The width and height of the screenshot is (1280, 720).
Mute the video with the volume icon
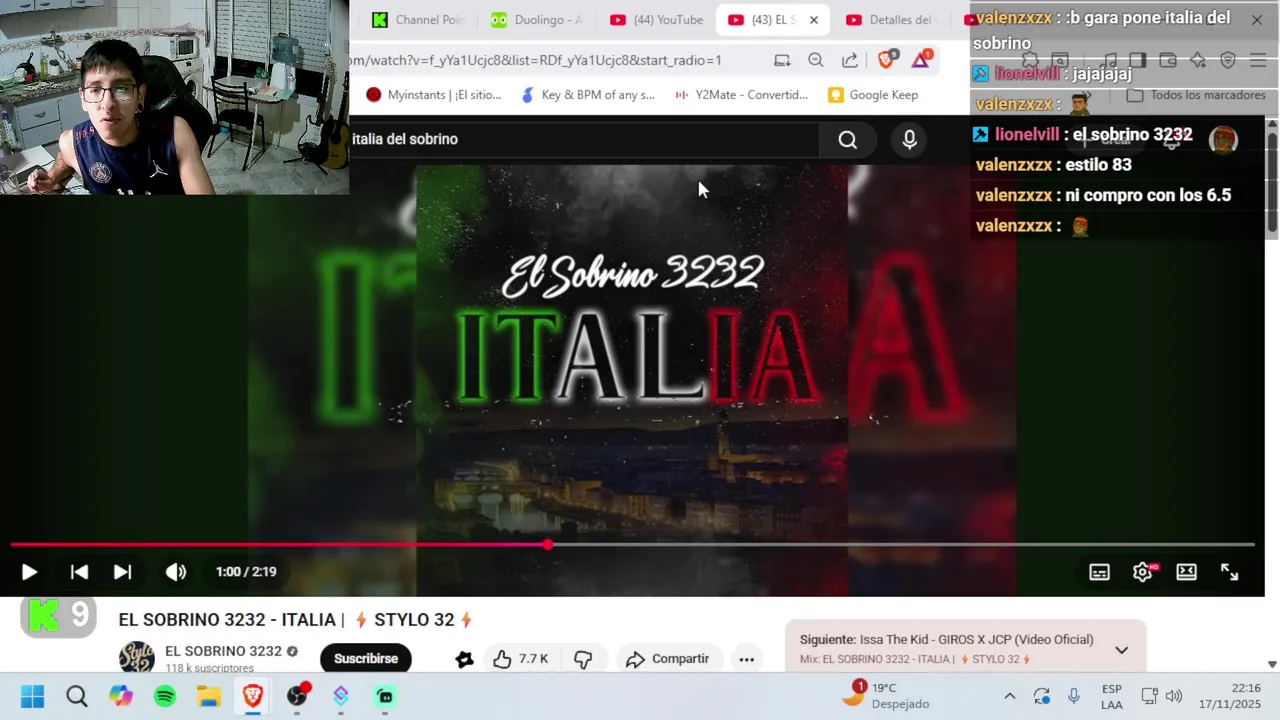pos(176,572)
